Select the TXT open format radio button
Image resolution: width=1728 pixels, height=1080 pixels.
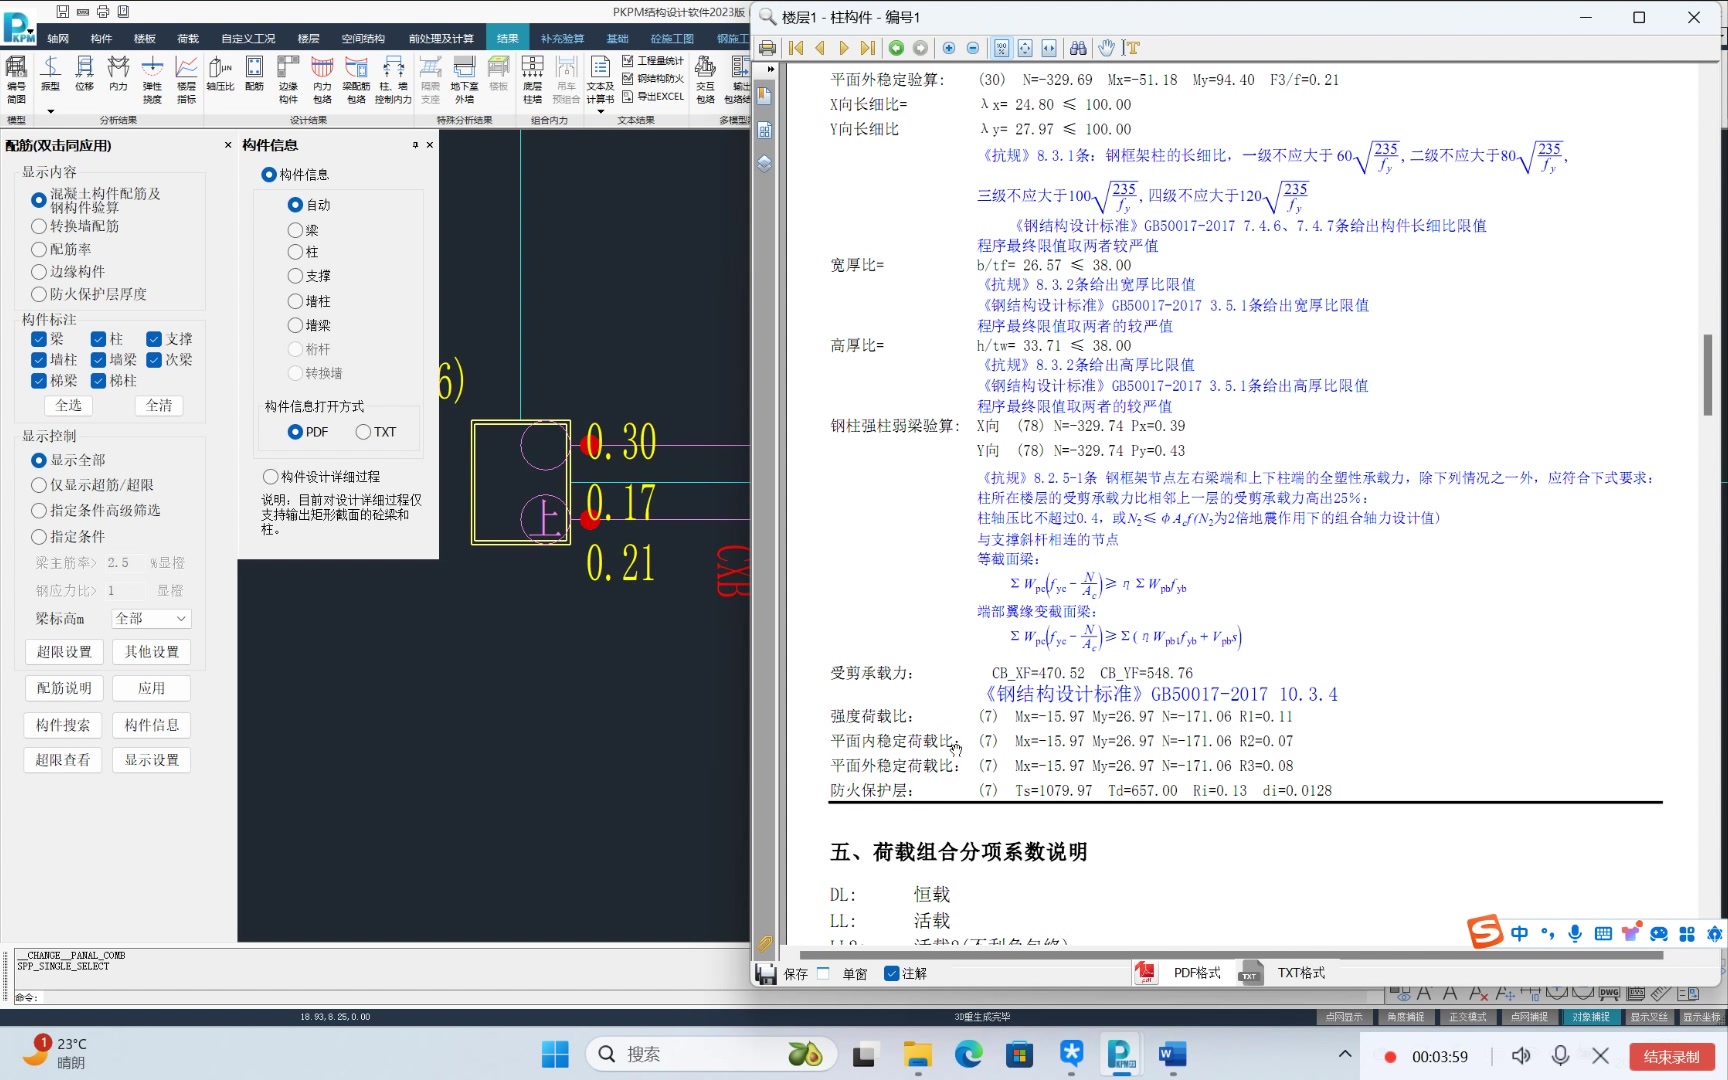(x=362, y=432)
